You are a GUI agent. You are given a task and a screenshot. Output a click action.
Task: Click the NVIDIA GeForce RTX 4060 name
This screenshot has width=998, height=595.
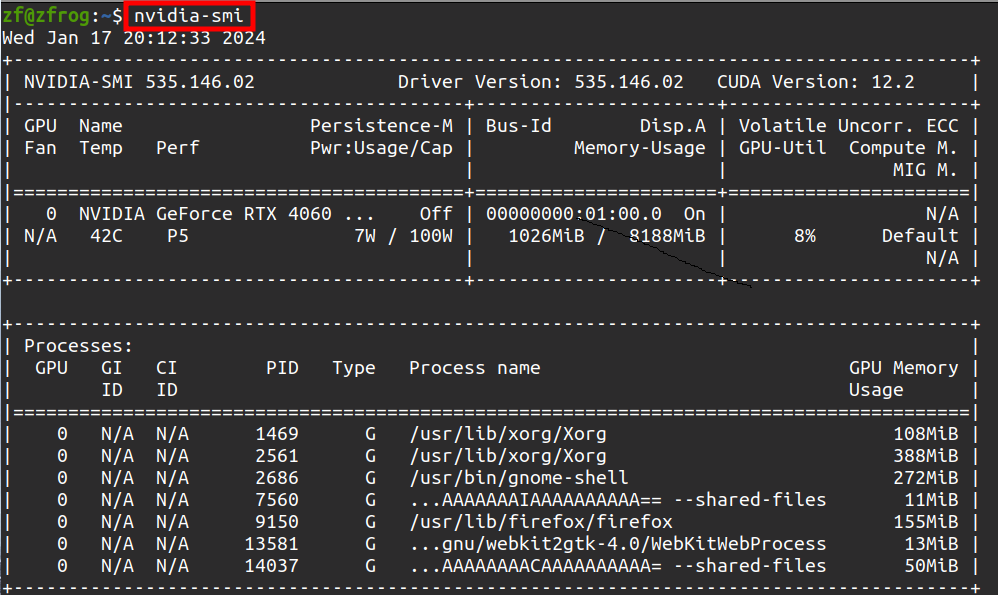(x=205, y=214)
